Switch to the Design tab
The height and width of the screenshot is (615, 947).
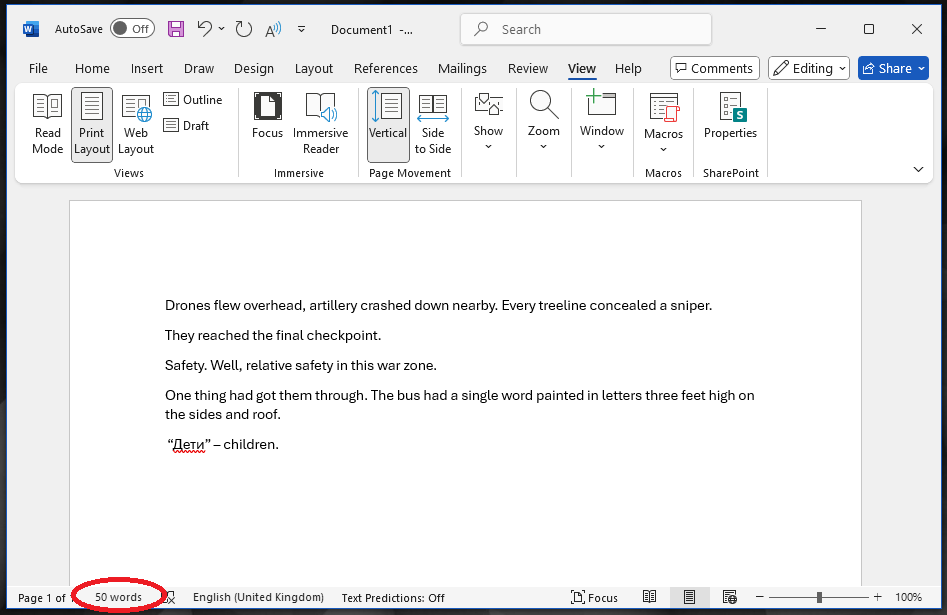[x=254, y=69]
